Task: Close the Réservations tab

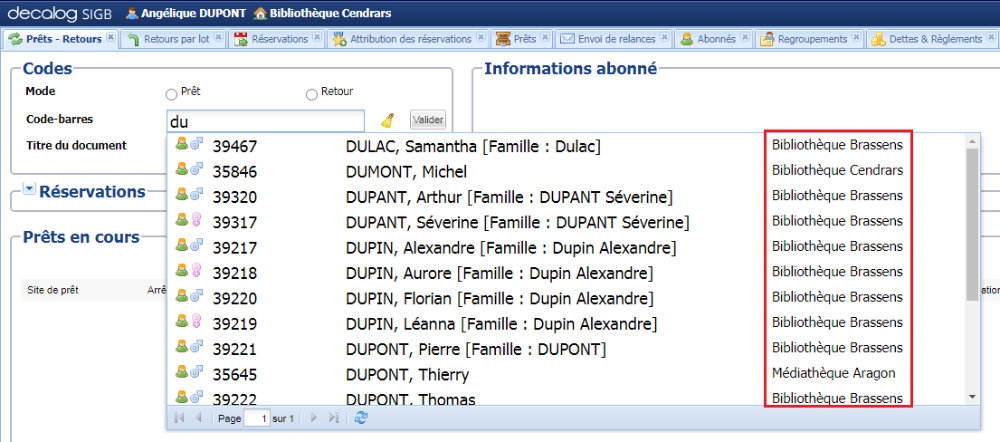Action: [x=317, y=38]
